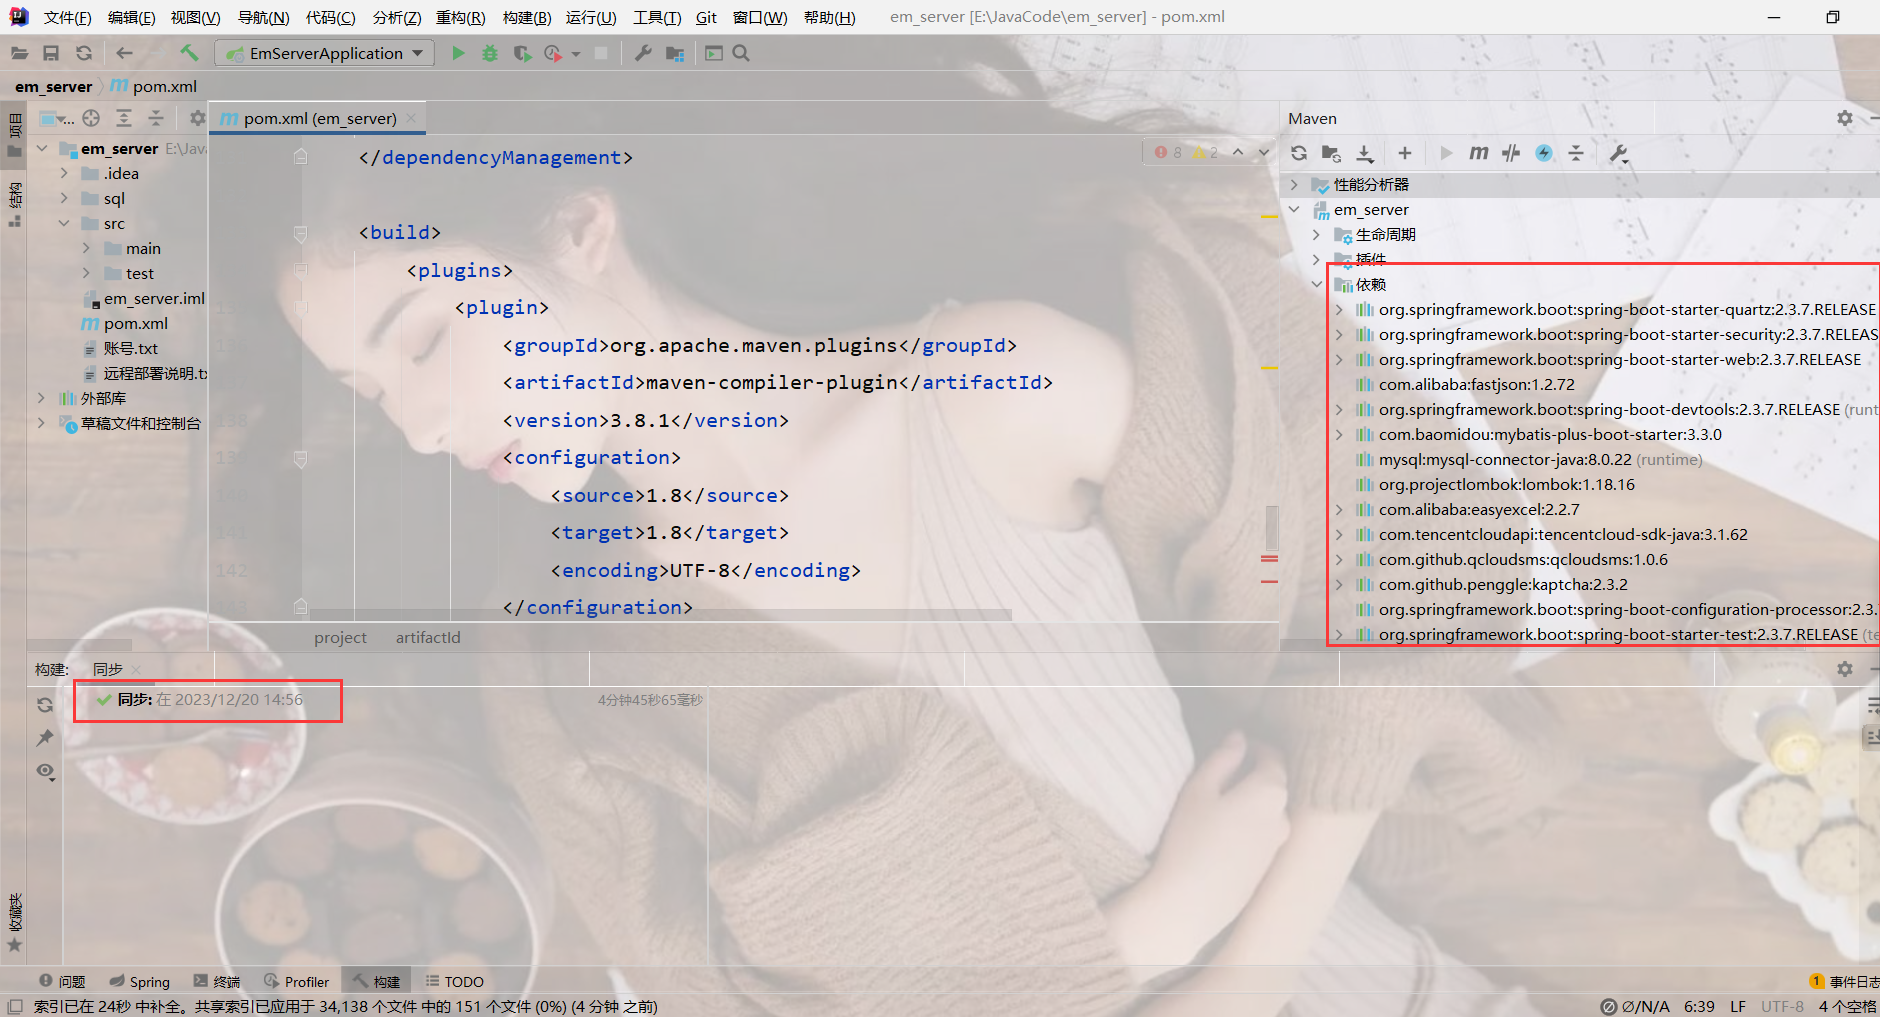The image size is (1880, 1017).
Task: Open EmServerApplication run configuration dropdown
Action: (326, 53)
